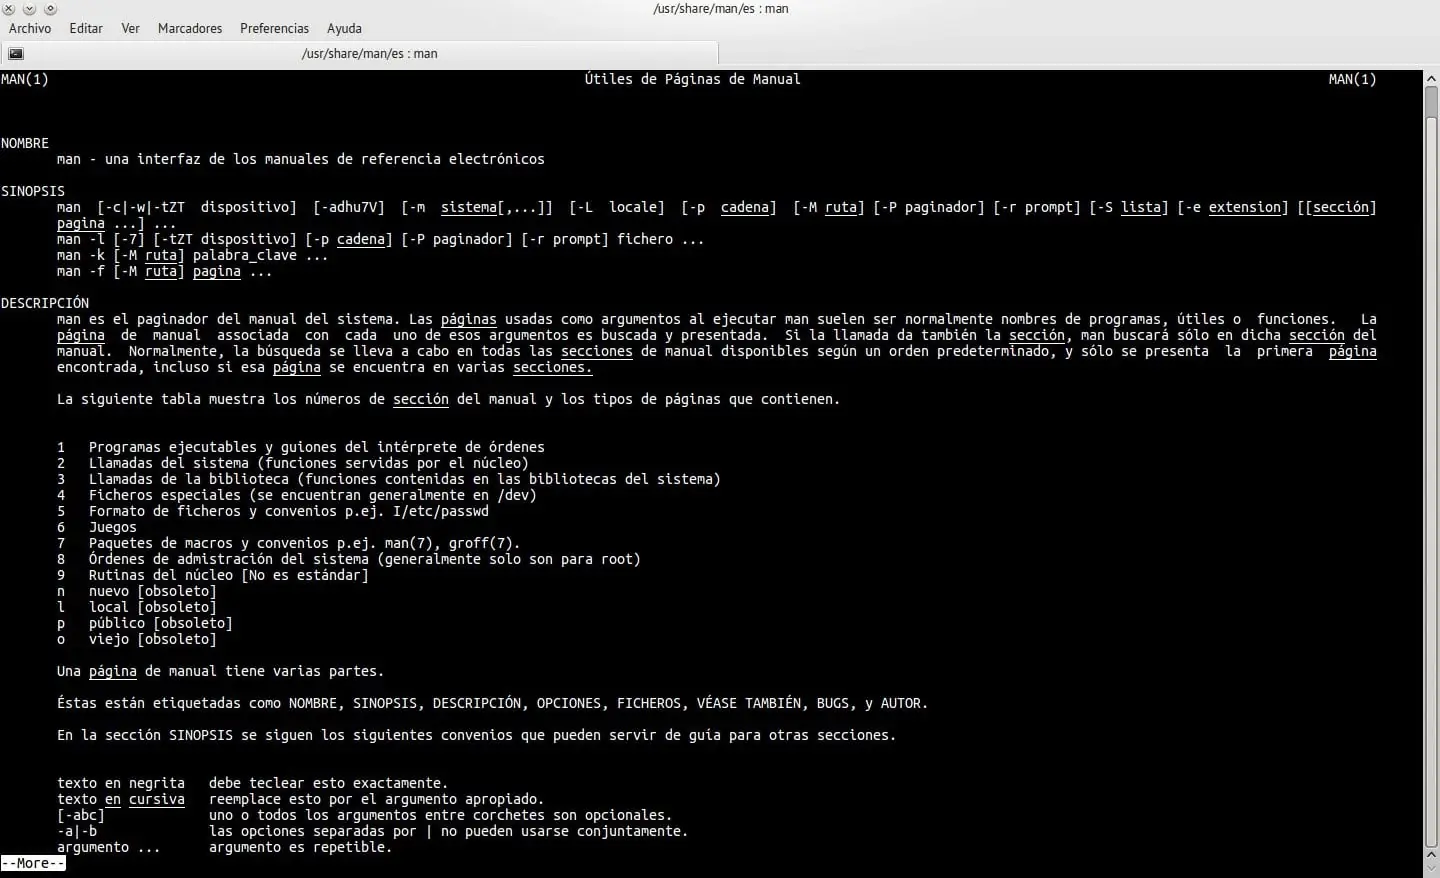Click 'argumento es repetible.' description
The image size is (1440, 878).
pyautogui.click(x=301, y=847)
